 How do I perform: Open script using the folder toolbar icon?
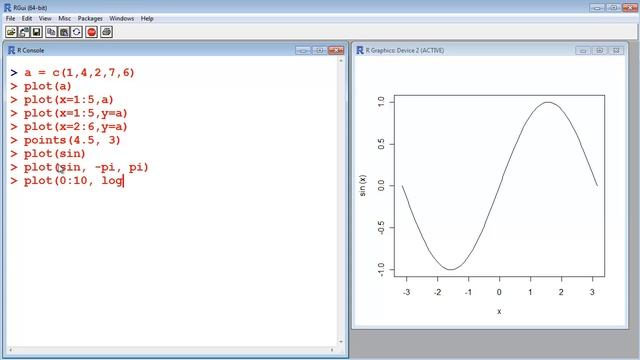11,32
